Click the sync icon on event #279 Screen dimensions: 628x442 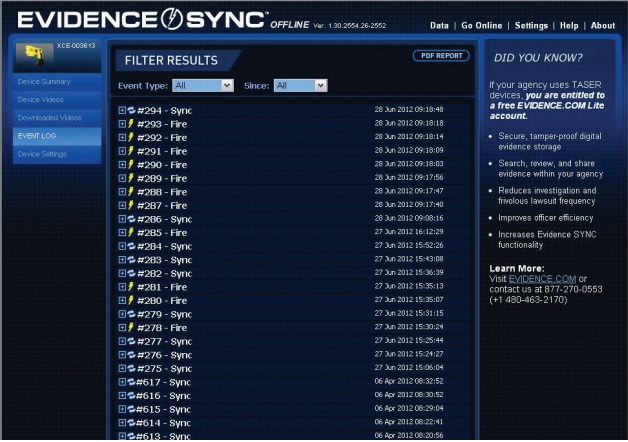tap(131, 314)
